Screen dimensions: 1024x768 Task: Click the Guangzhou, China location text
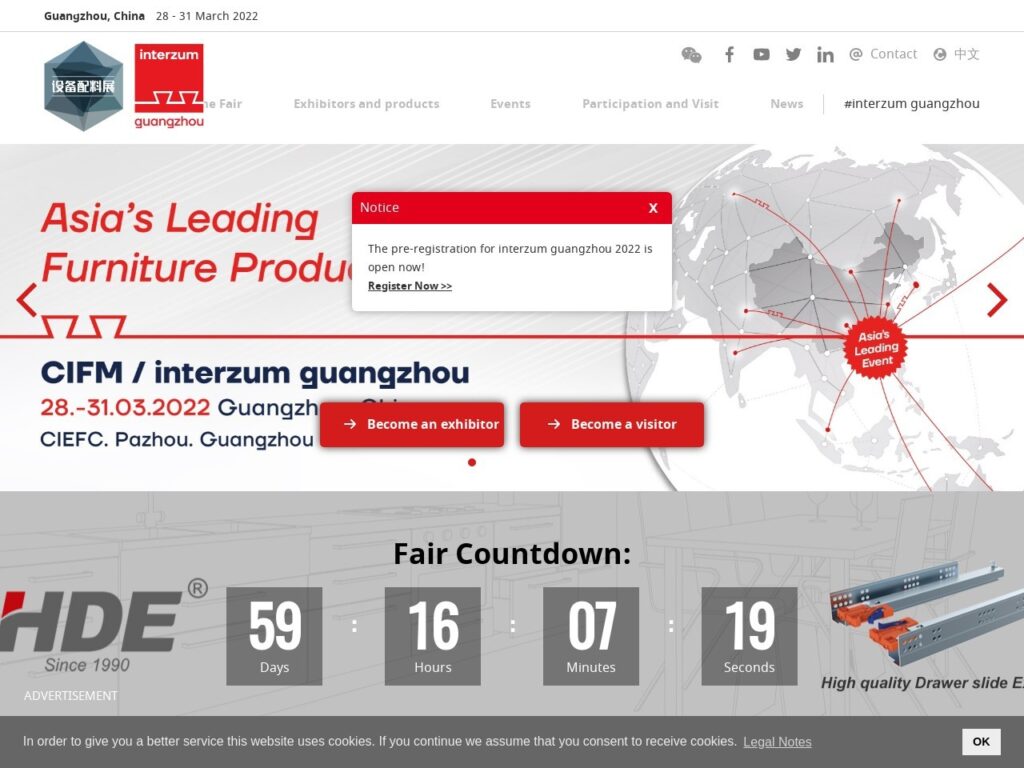coord(94,16)
